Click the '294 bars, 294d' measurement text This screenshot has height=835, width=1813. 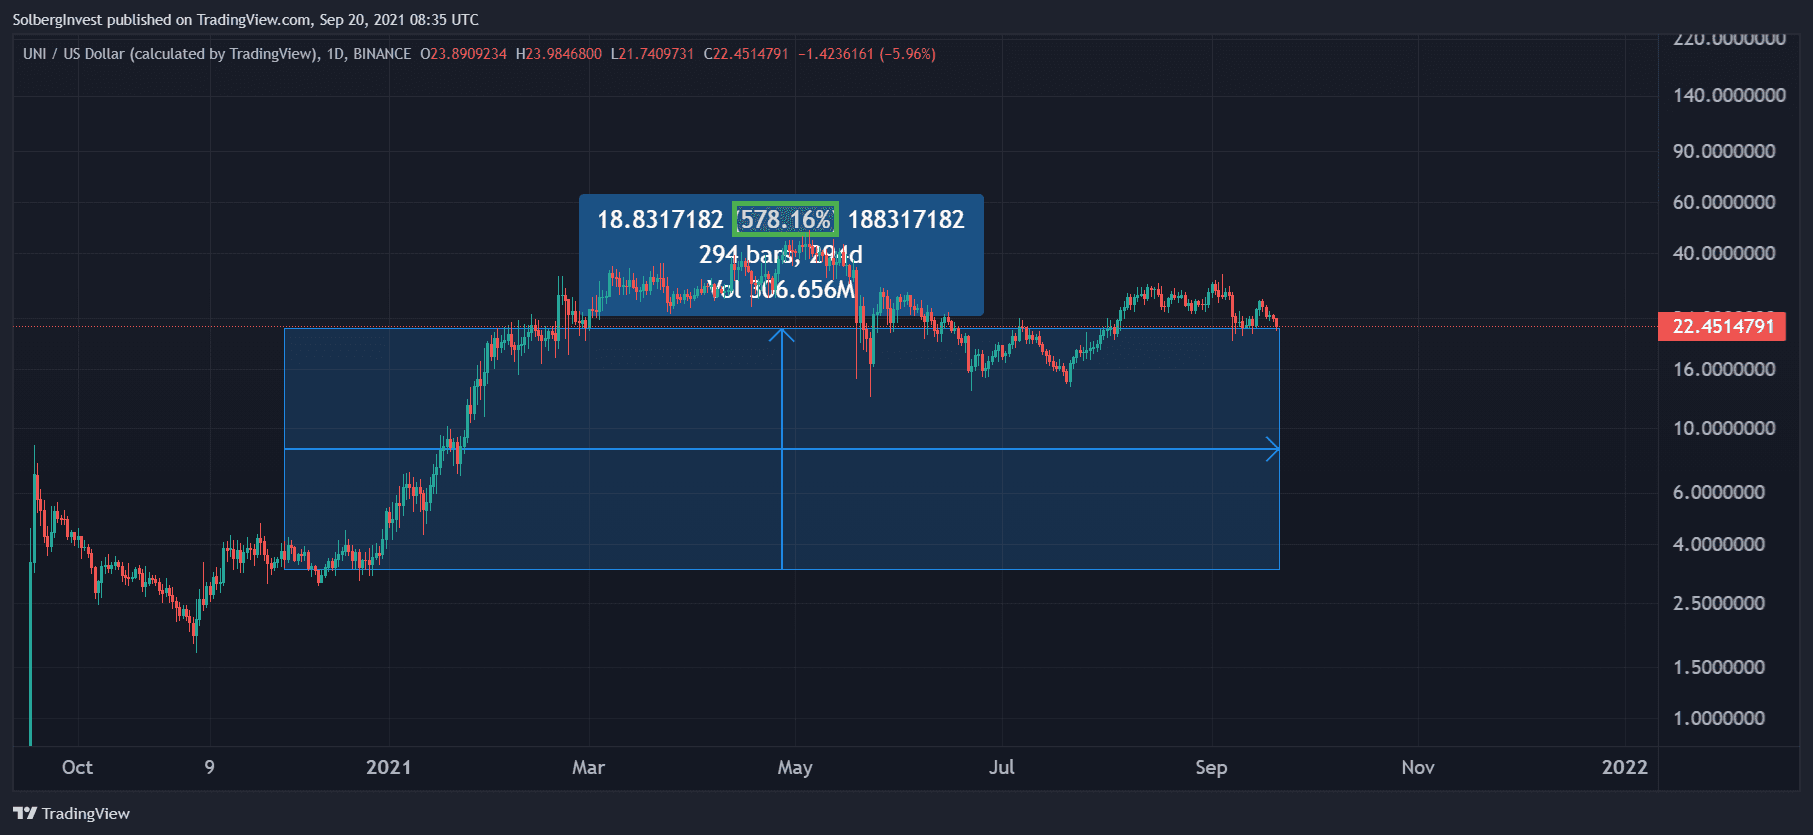[781, 254]
